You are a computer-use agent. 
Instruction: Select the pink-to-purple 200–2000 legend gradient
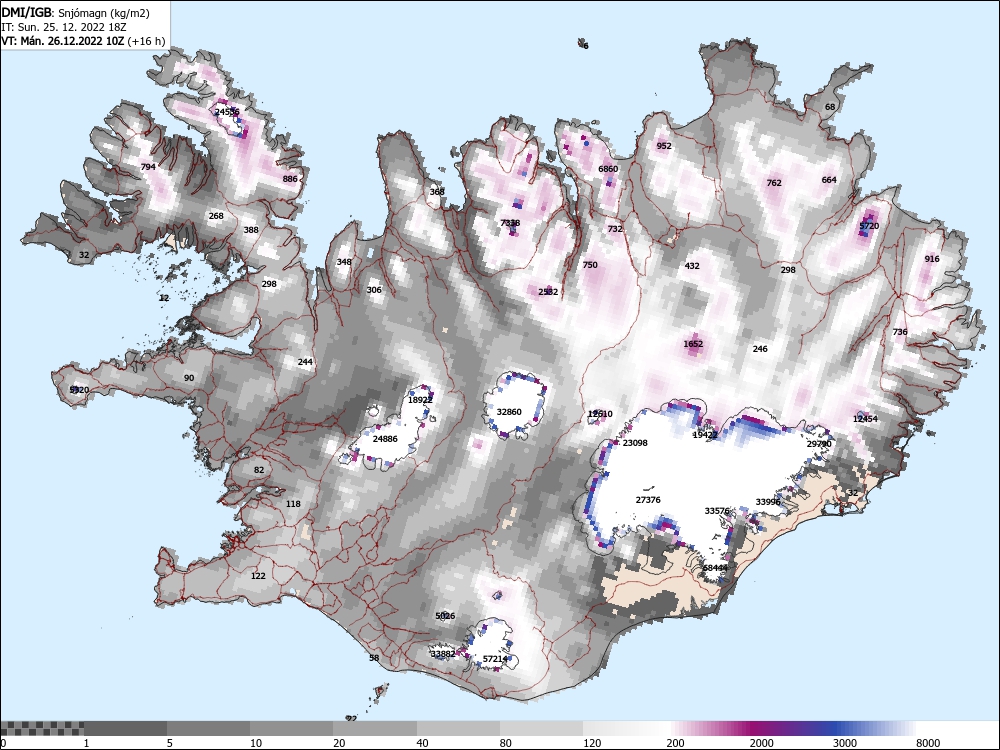pyautogui.click(x=708, y=728)
